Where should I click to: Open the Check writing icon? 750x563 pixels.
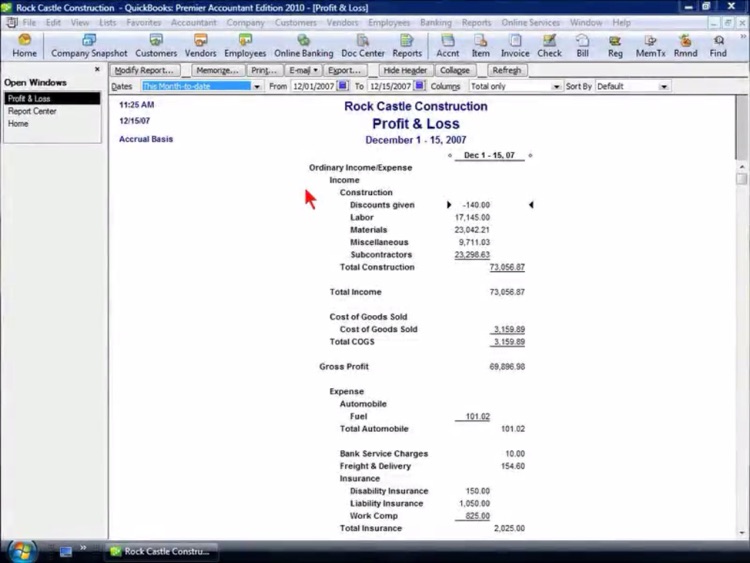coord(550,46)
